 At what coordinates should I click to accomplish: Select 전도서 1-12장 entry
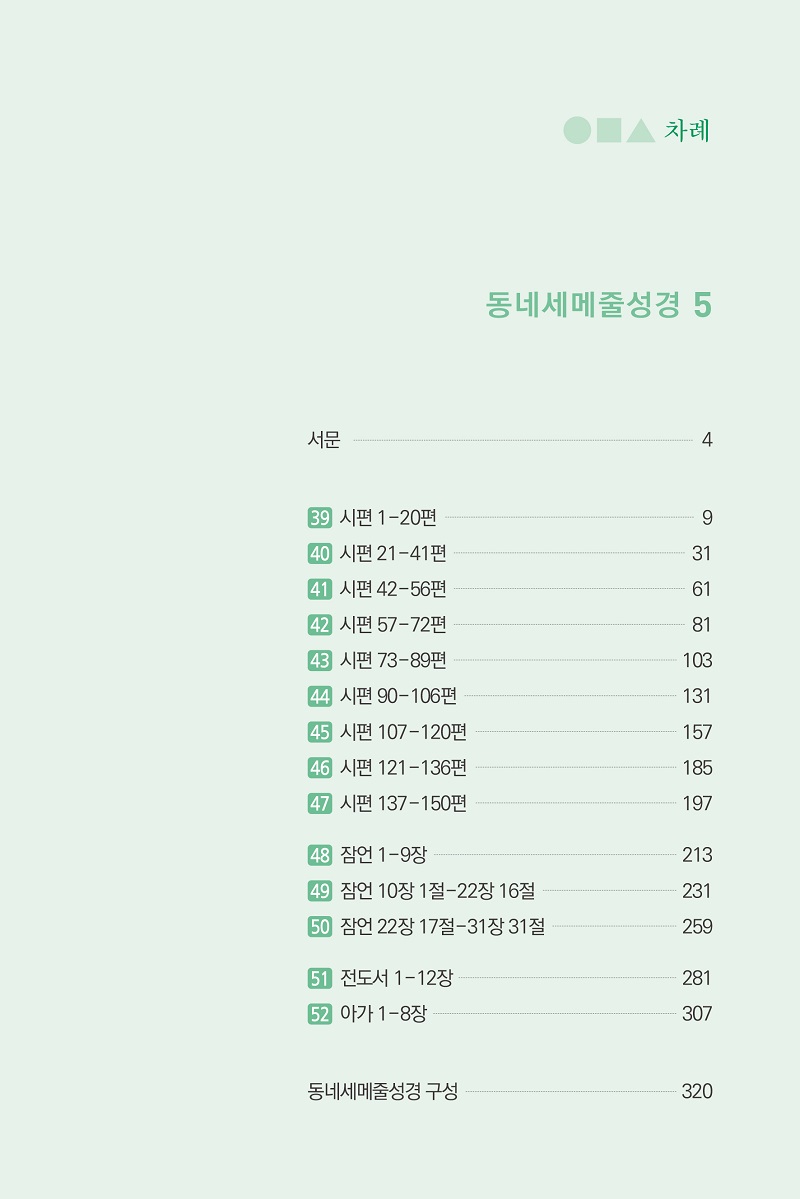(x=509, y=978)
